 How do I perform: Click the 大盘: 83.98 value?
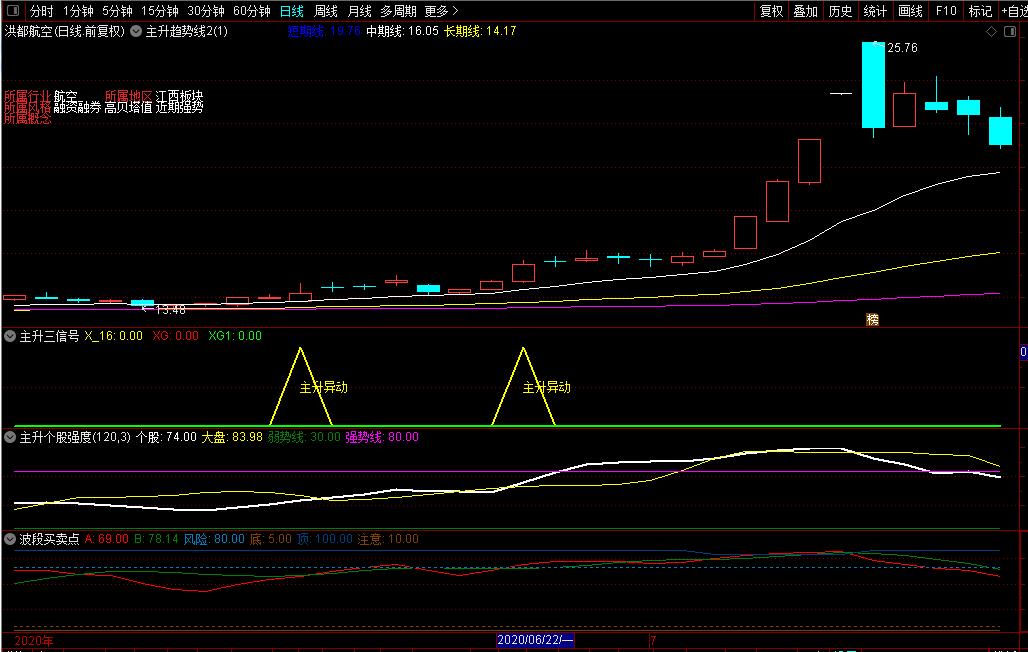(x=231, y=437)
